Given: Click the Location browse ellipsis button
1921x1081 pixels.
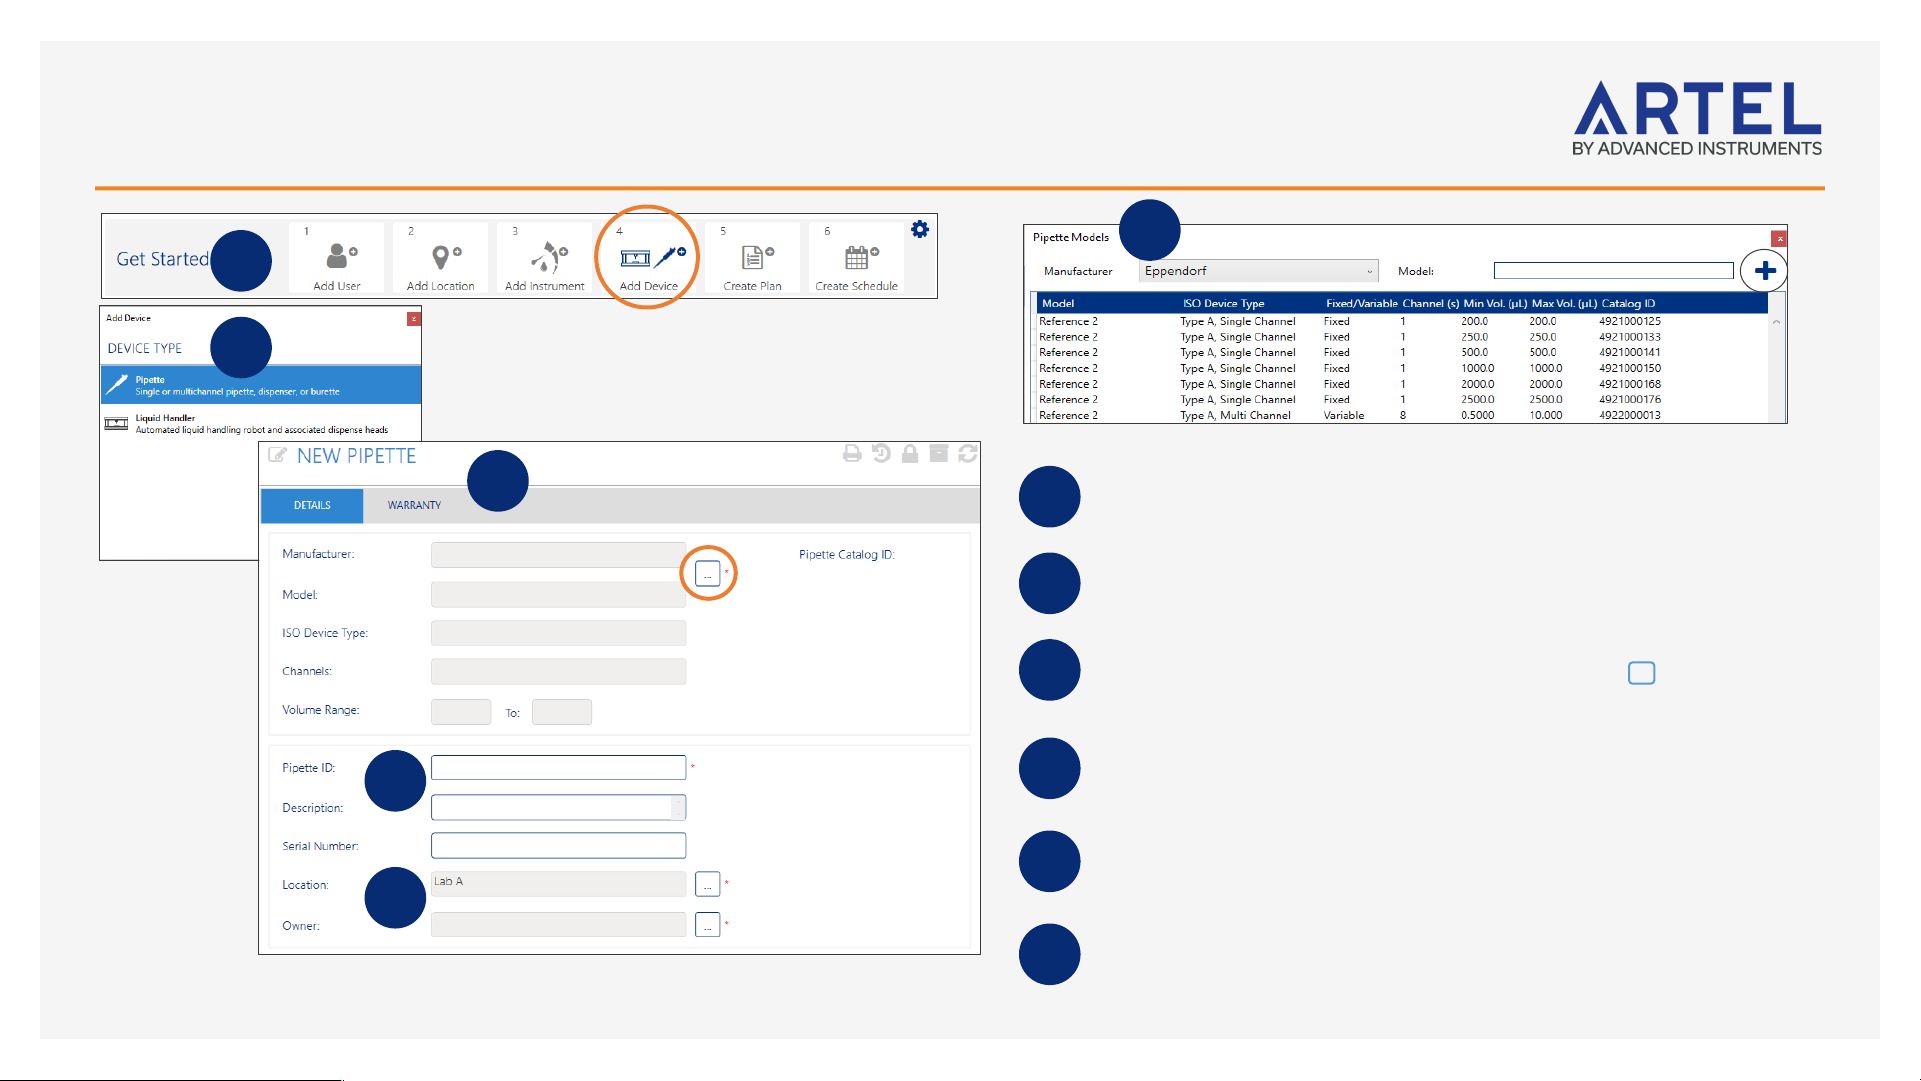Looking at the screenshot, I should coord(707,884).
